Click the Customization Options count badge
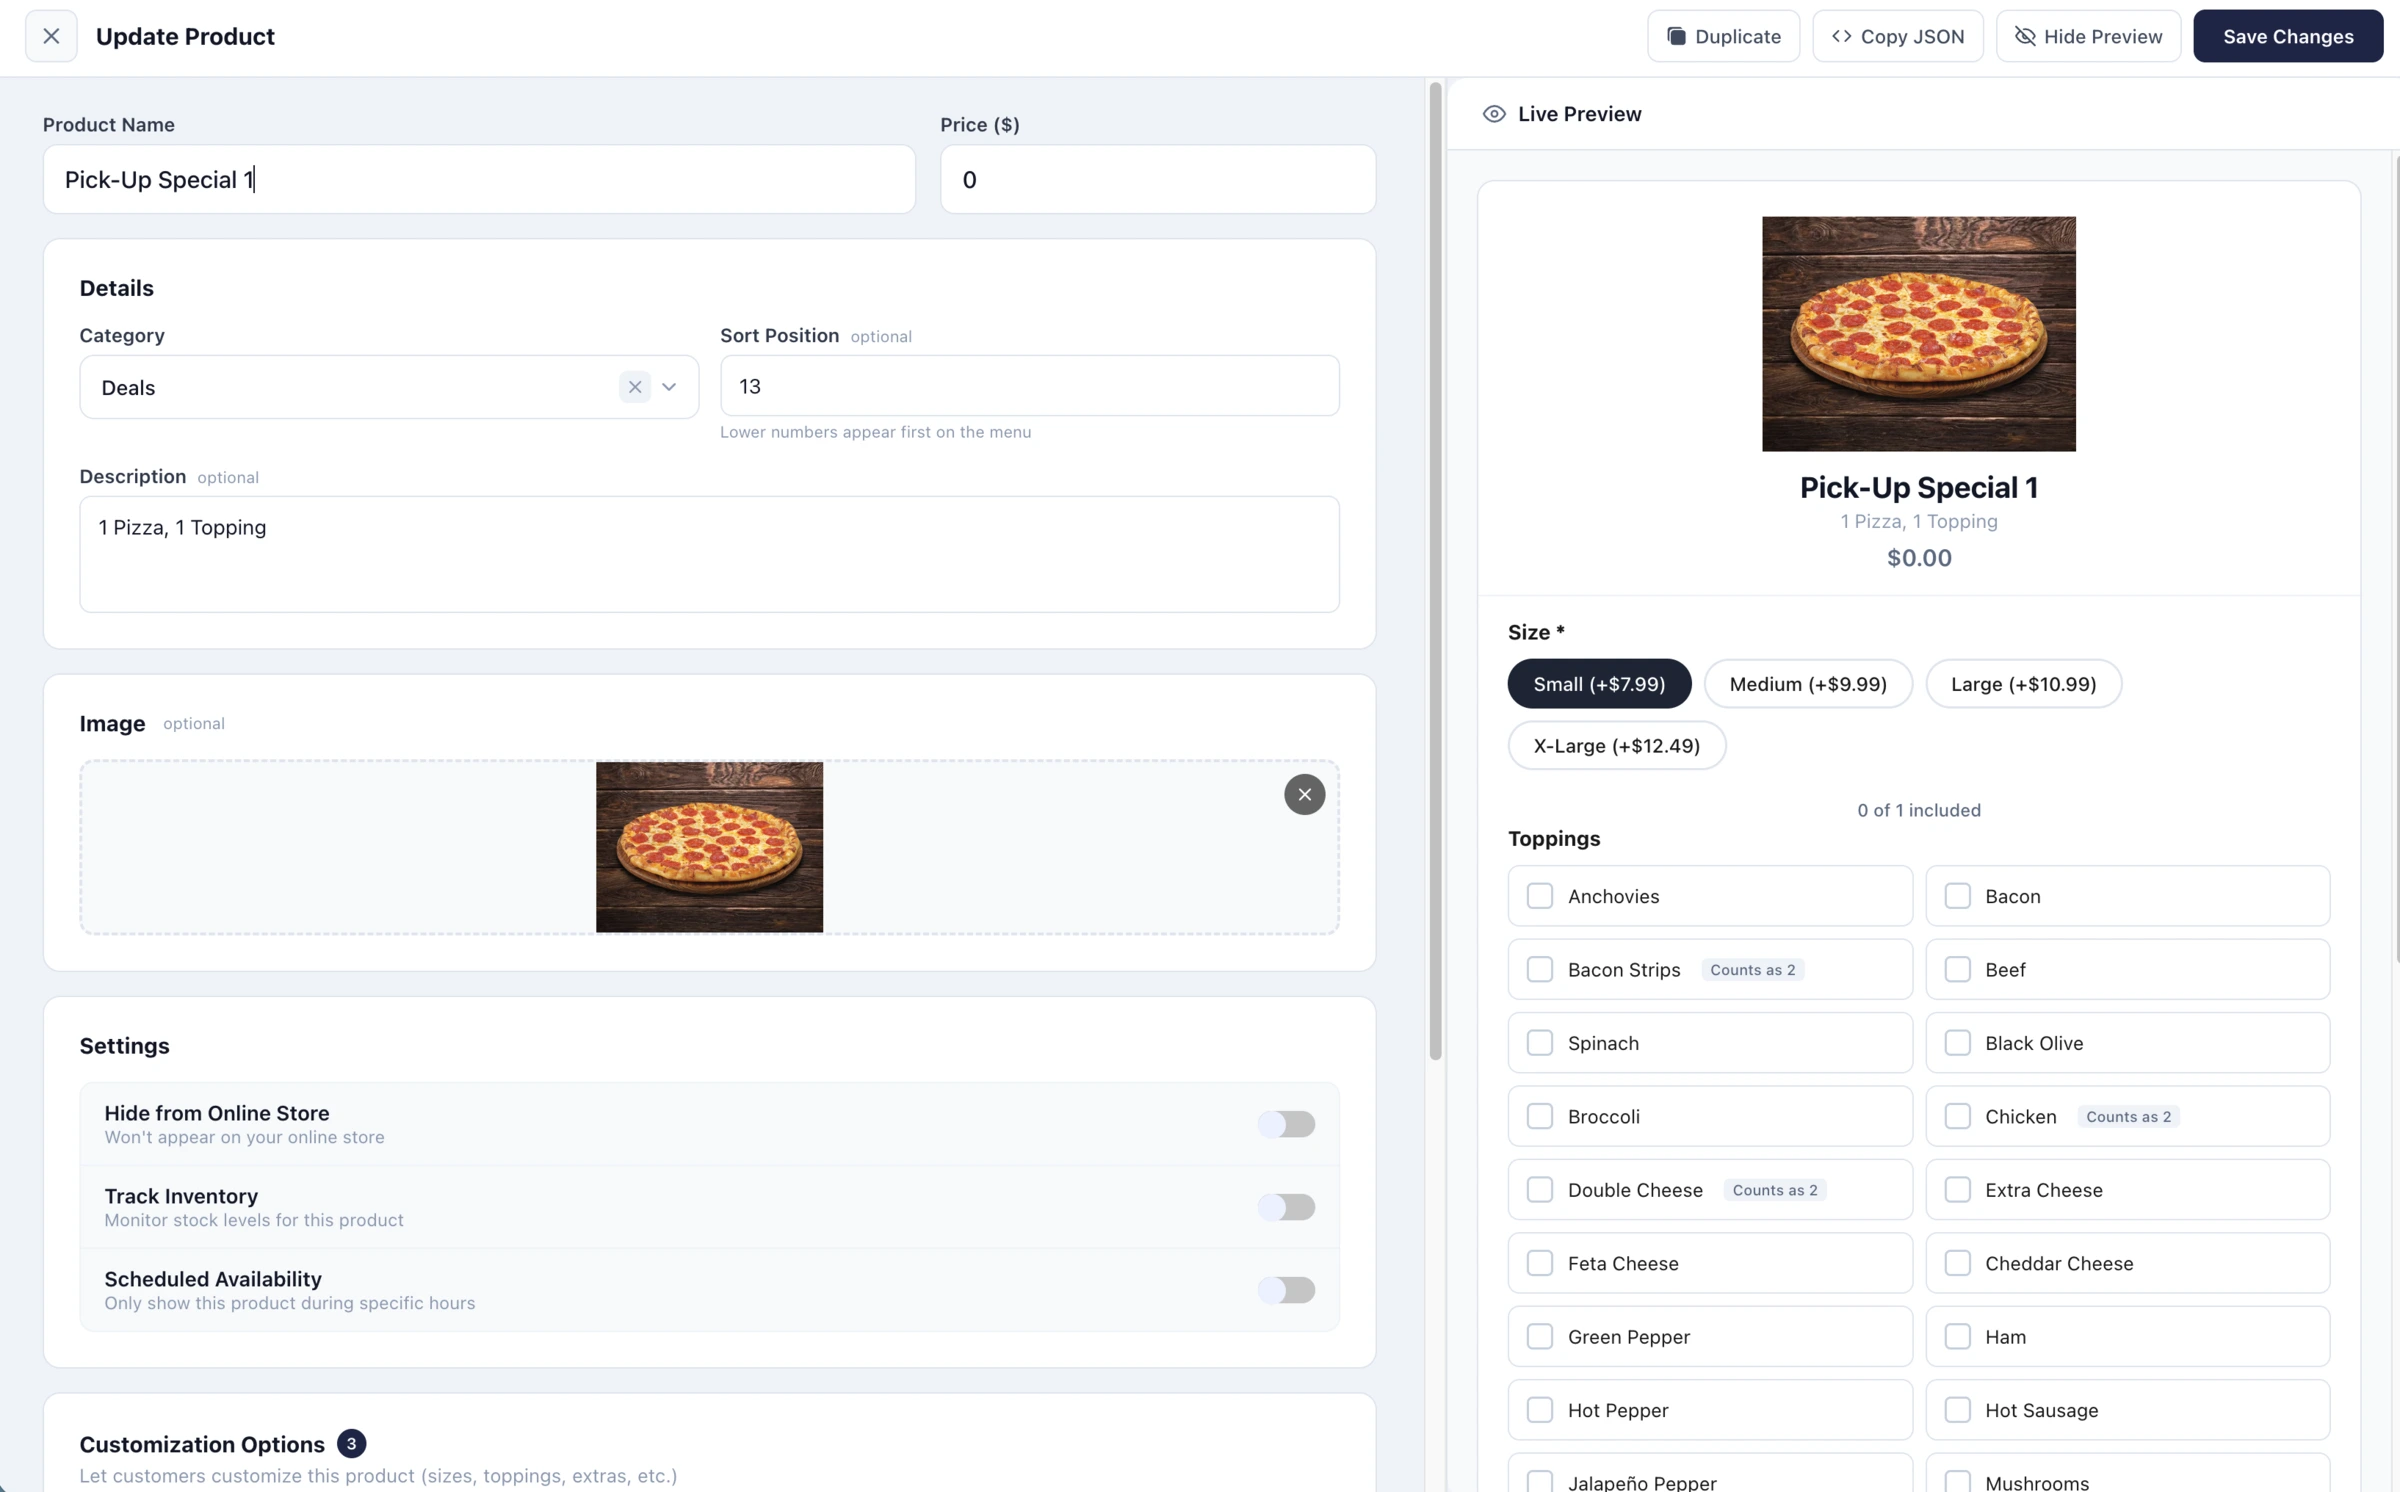Screen dimensions: 2400x1492 [x=351, y=1444]
